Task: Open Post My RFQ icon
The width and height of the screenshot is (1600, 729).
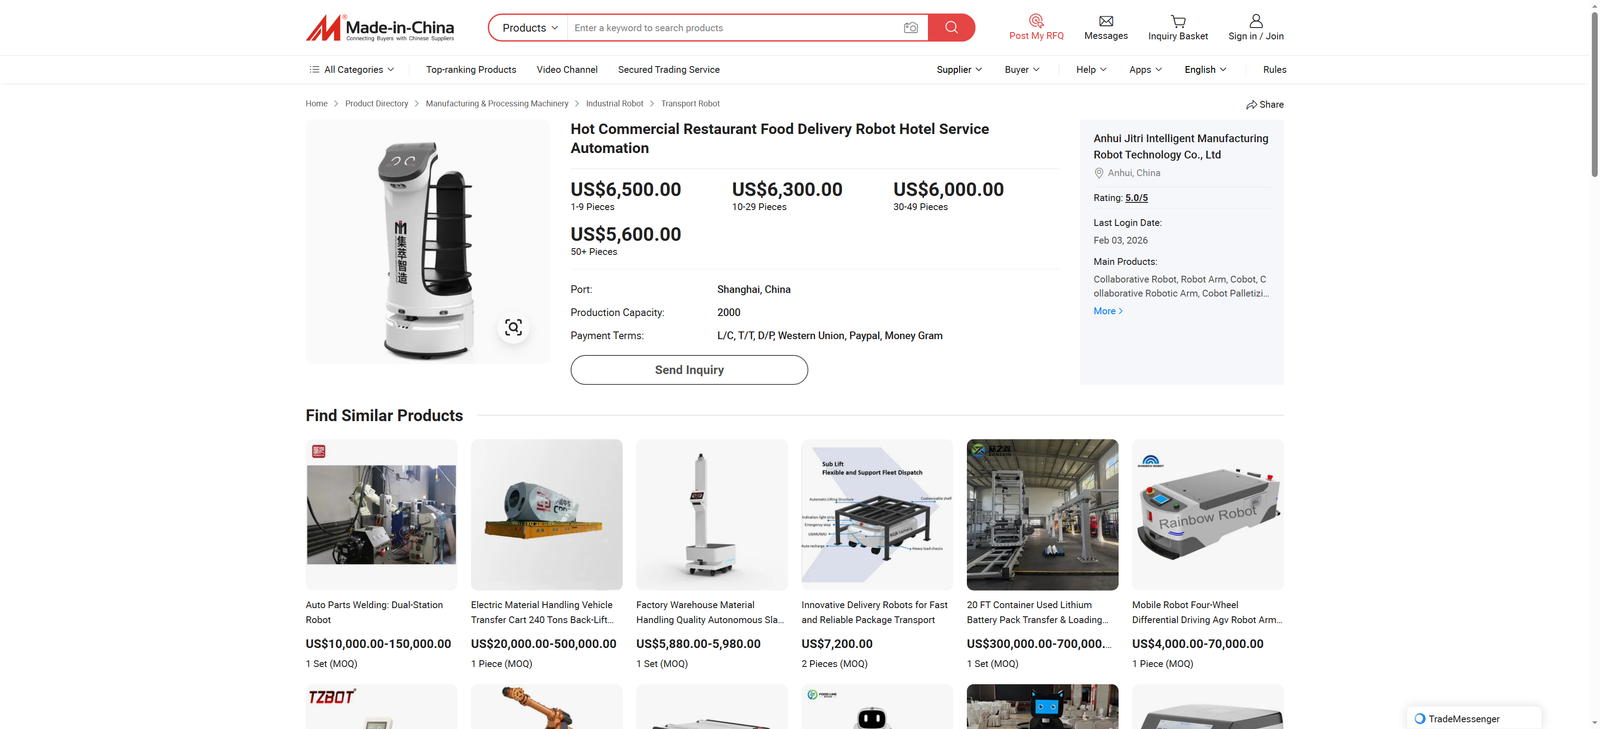Action: coord(1036,21)
